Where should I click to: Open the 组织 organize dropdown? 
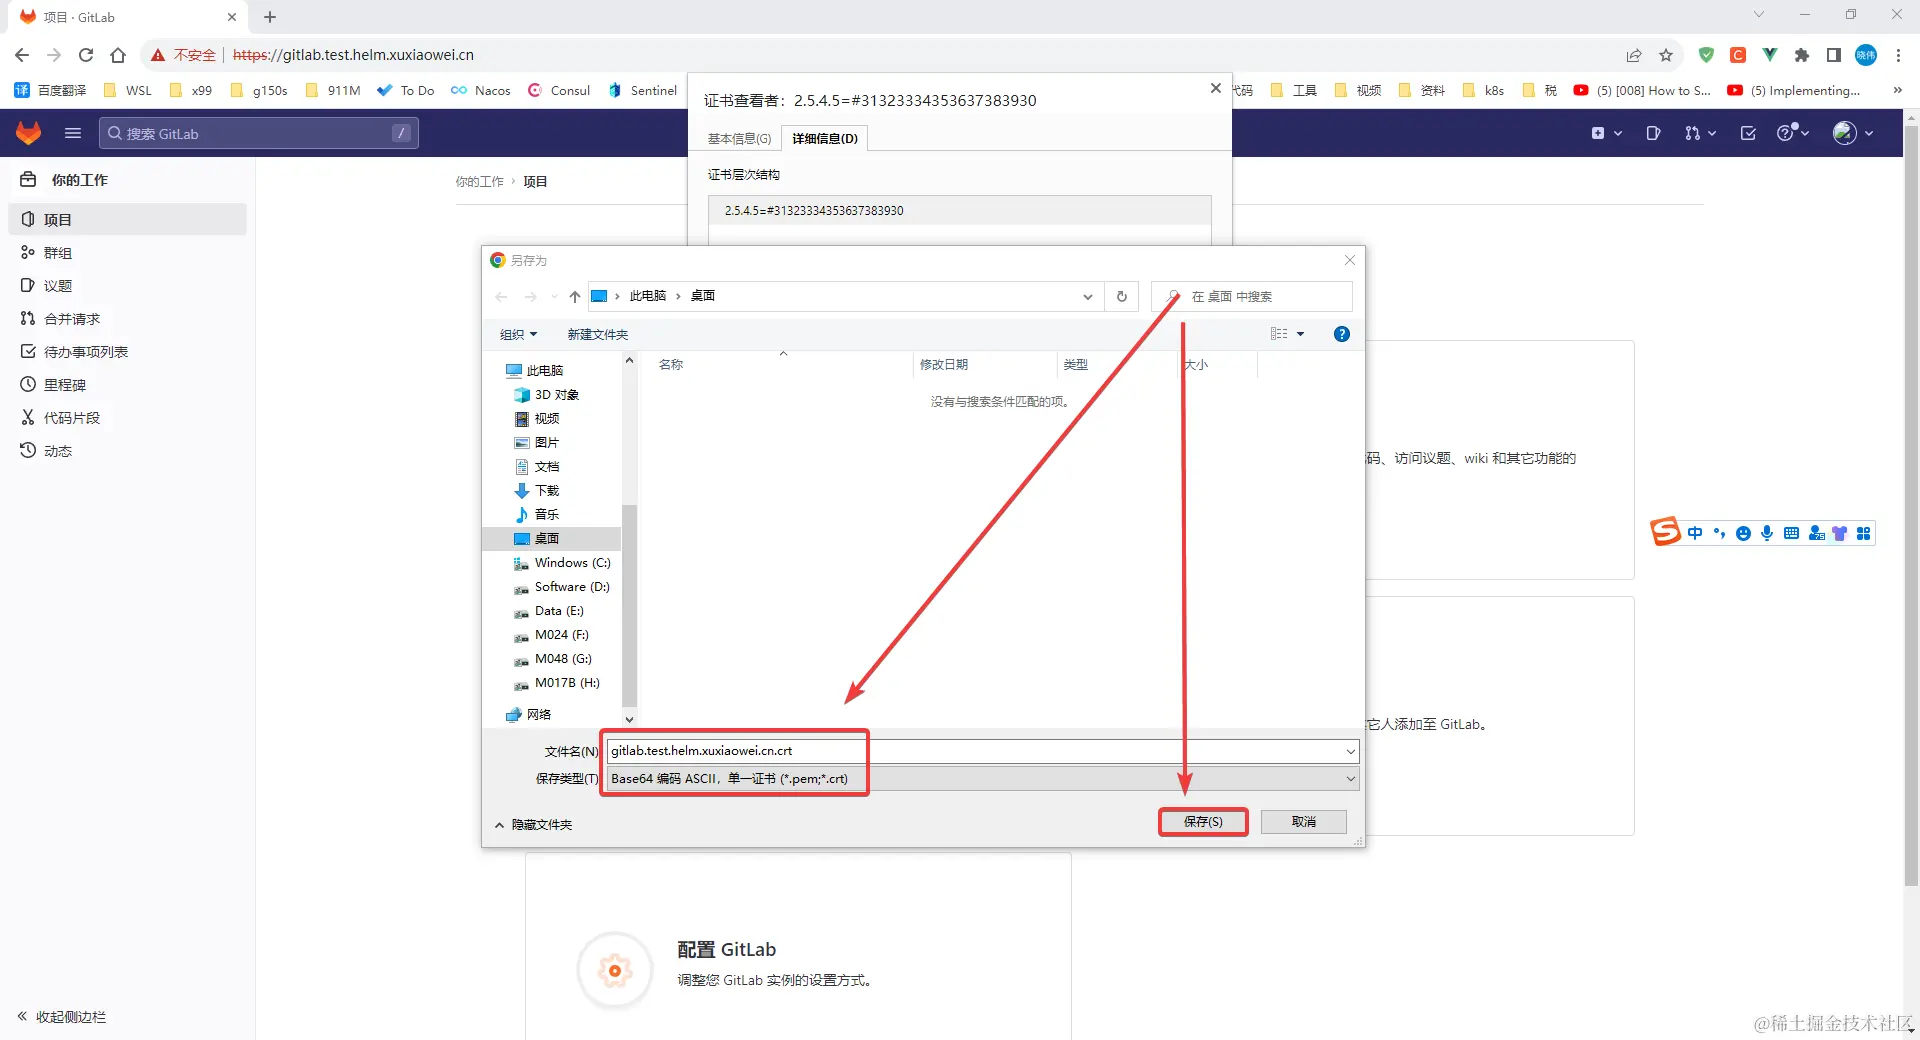518,334
